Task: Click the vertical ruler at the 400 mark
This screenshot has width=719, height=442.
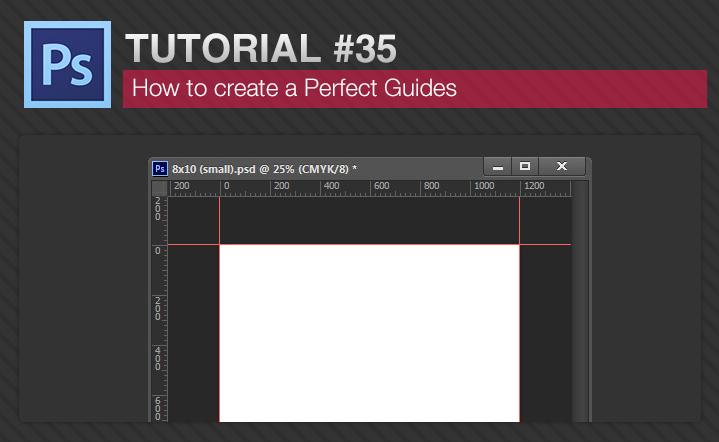Action: (x=158, y=357)
